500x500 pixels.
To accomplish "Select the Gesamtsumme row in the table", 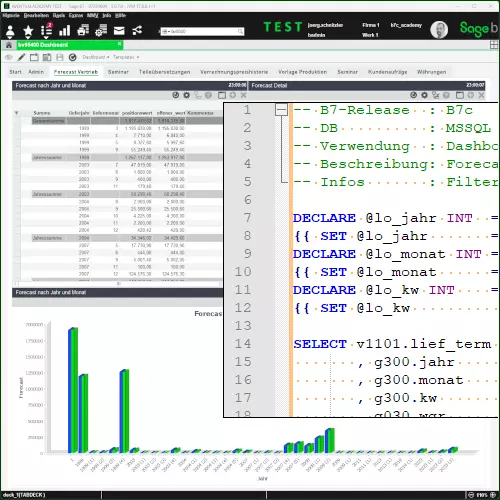I will [127, 121].
